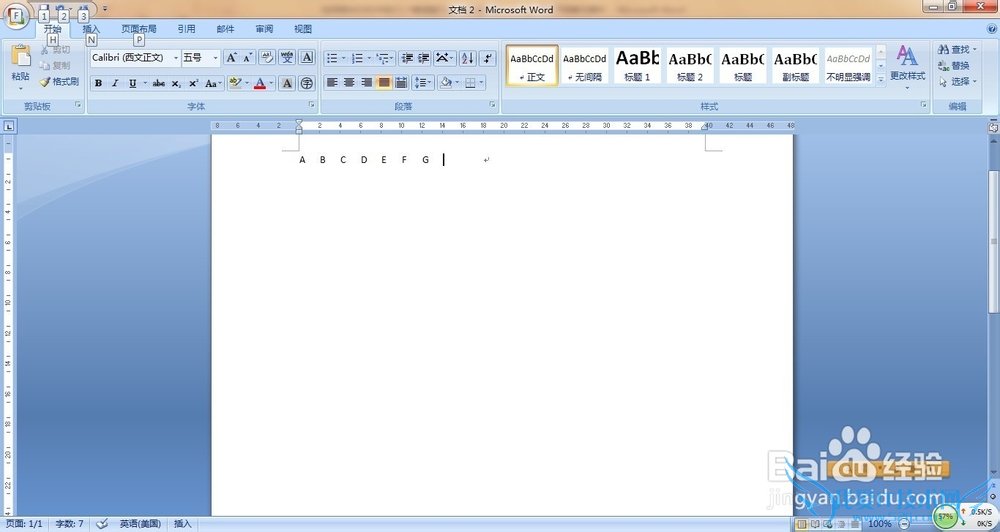
Task: Toggle the ruler button above the scrollbar
Action: pos(994,127)
